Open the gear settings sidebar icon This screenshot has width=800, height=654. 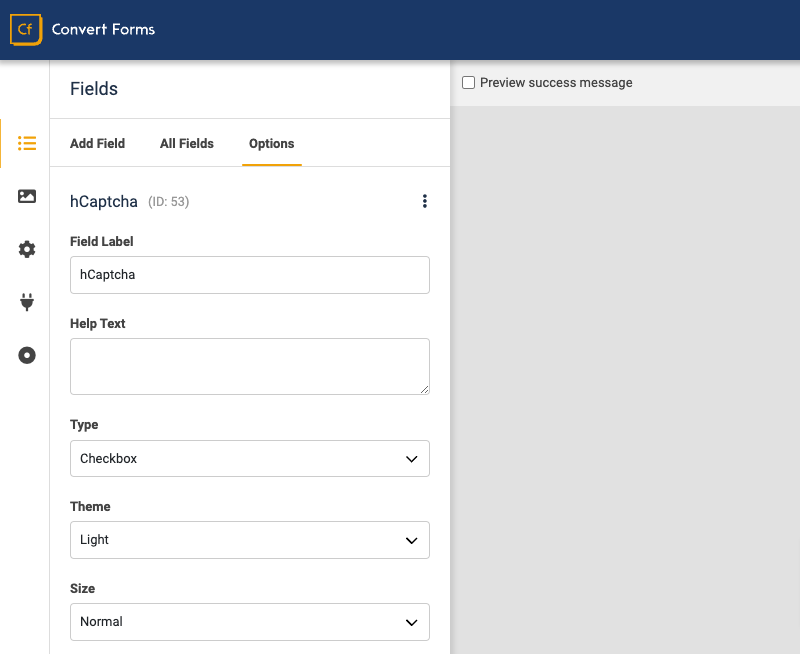[27, 249]
